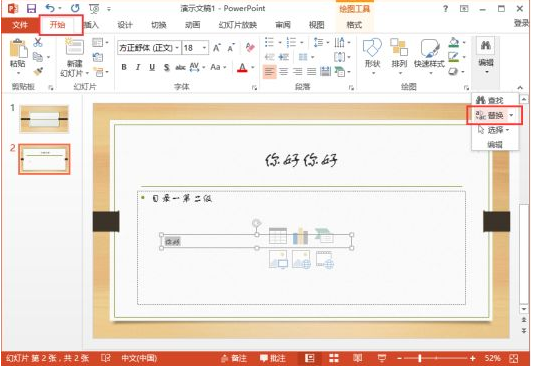Toggle underline formatting
The width and height of the screenshot is (534, 368).
152,67
